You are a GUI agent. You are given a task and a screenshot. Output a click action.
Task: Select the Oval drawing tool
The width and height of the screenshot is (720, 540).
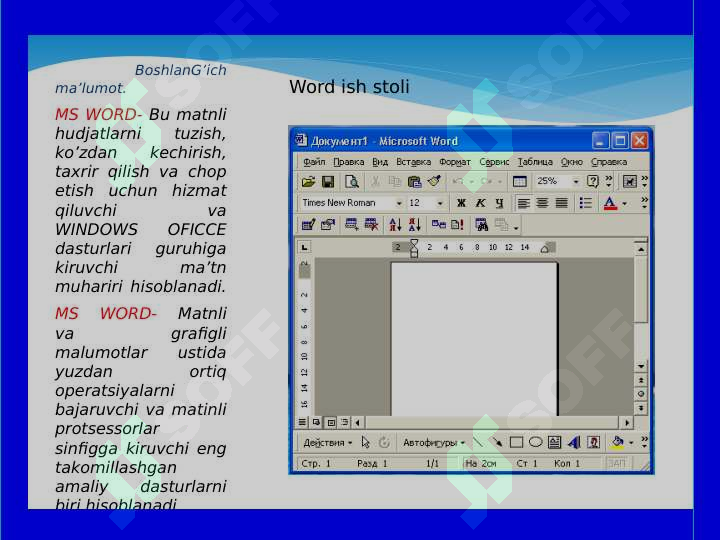(535, 442)
